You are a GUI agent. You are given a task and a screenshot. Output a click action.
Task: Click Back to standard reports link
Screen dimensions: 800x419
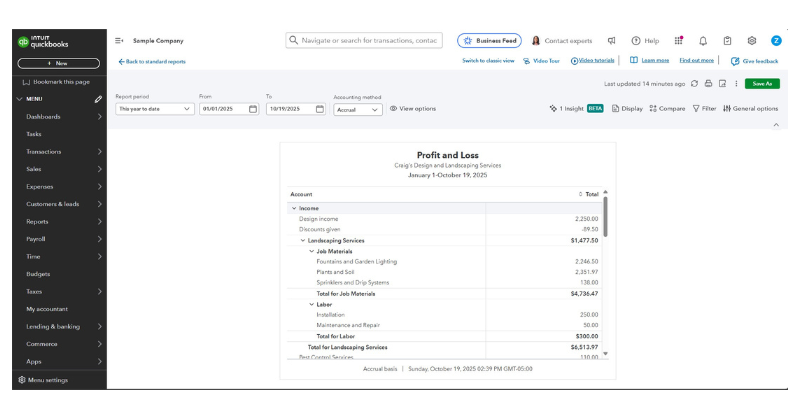[152, 61]
